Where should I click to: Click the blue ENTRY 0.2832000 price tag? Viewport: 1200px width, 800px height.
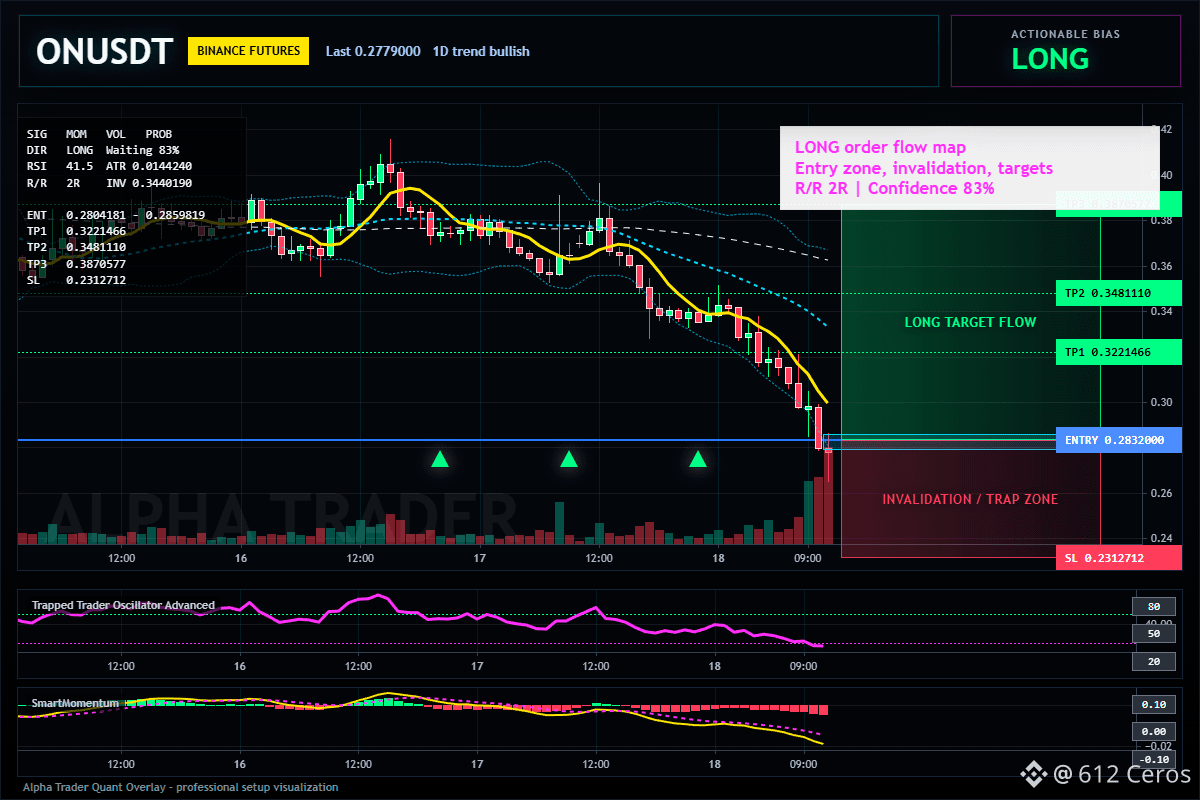tap(1118, 440)
